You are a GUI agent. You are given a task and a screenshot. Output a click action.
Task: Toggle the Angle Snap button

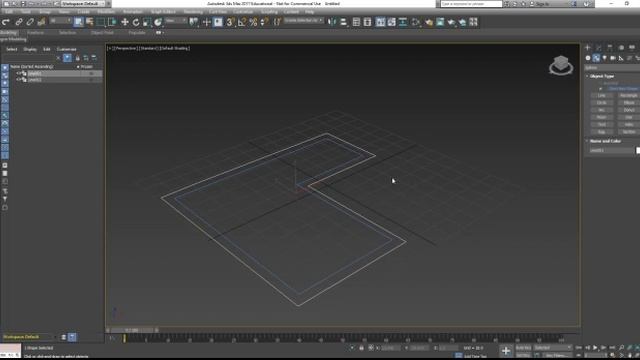tap(242, 22)
